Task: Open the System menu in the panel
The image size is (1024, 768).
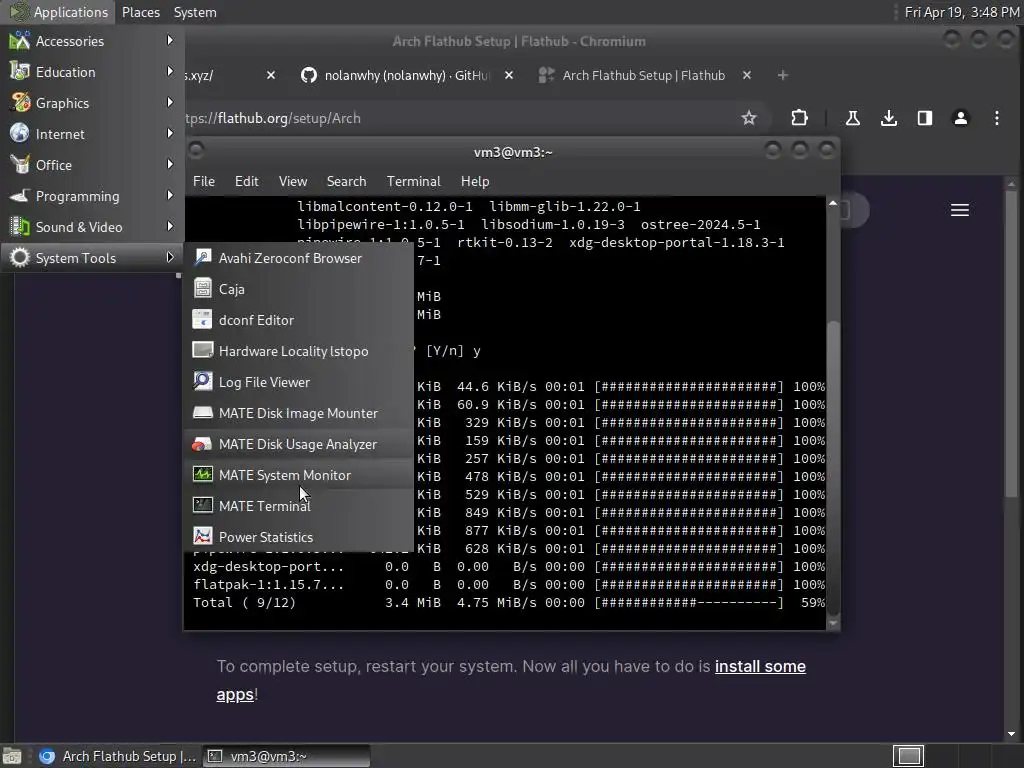Action: [x=195, y=12]
